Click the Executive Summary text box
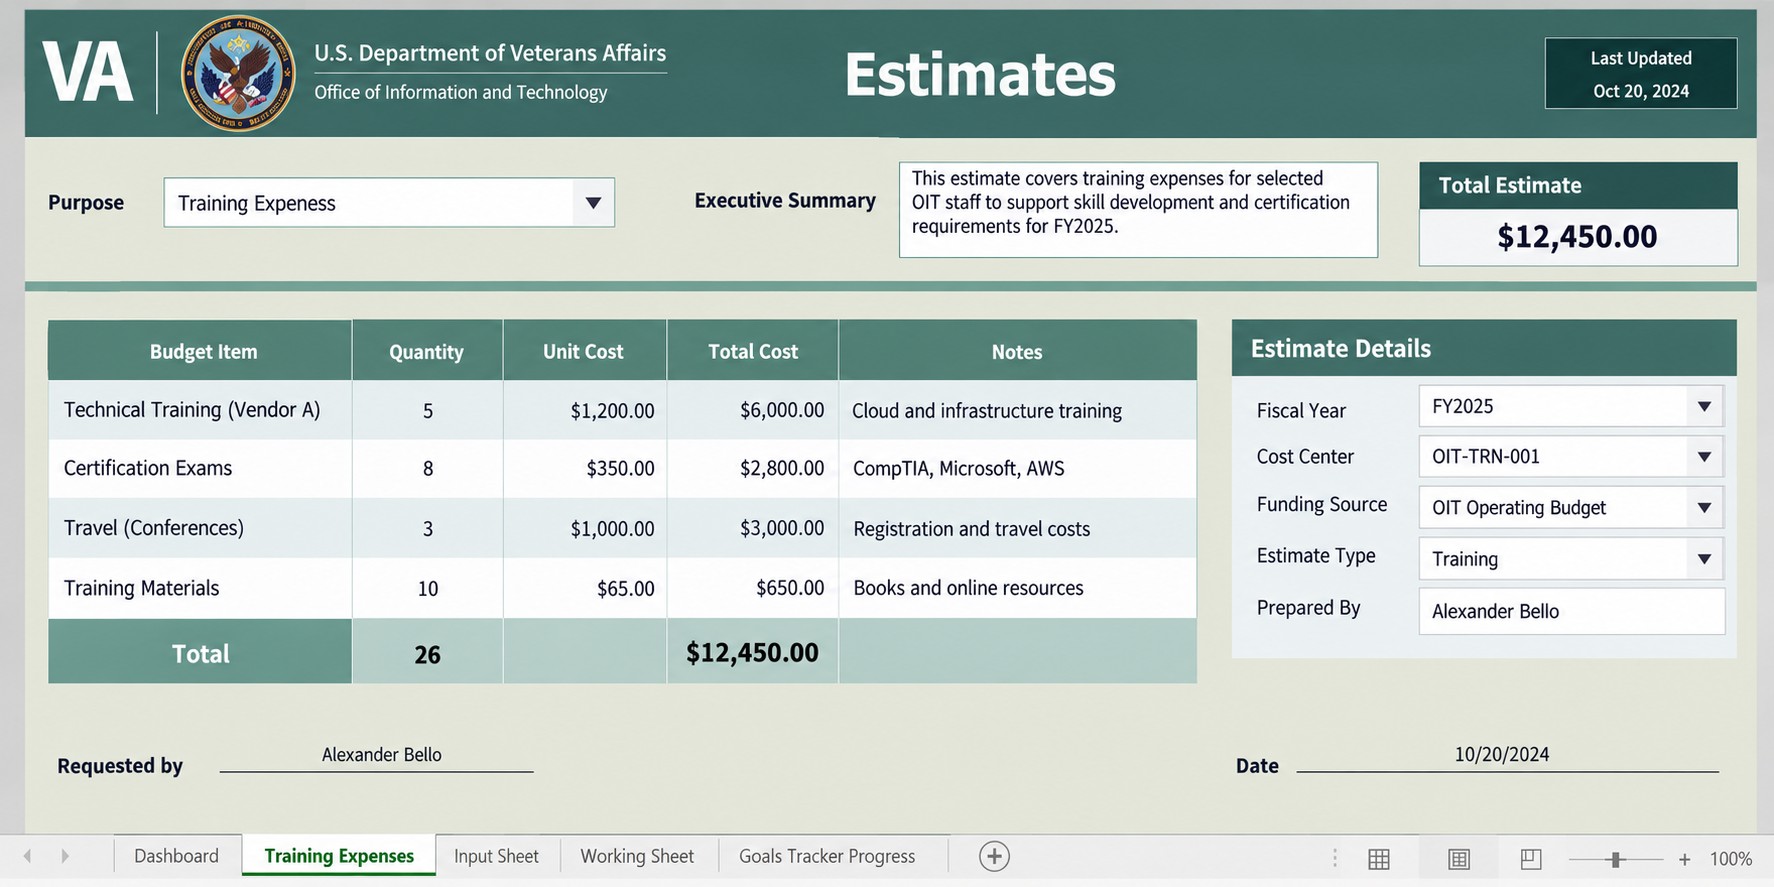 point(1138,210)
